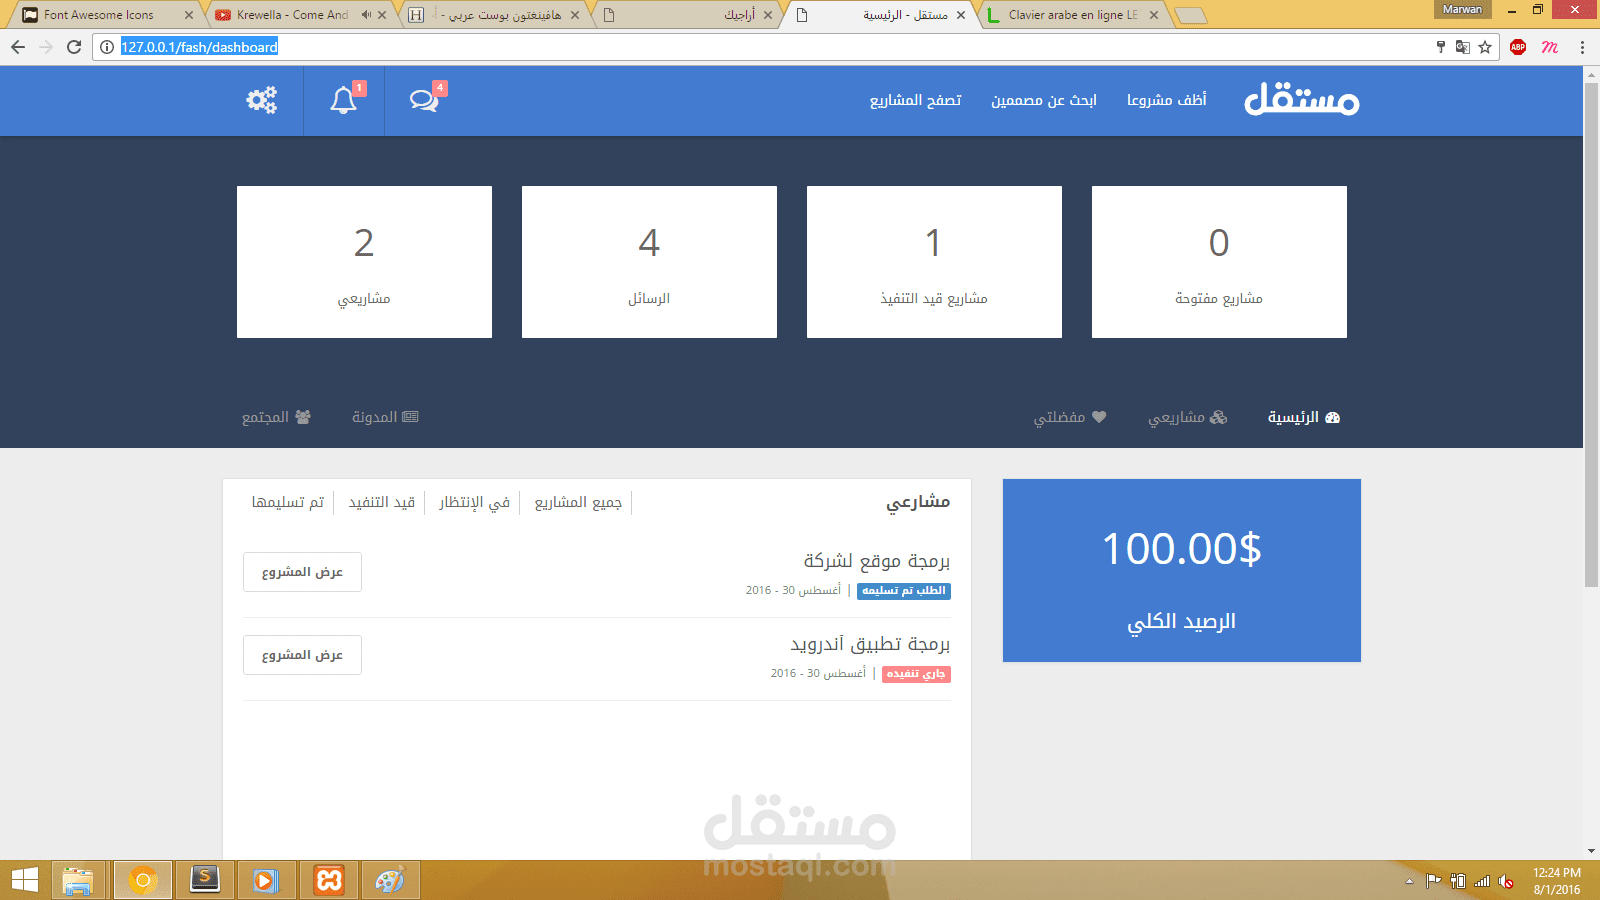This screenshot has width=1600, height=900.
Task: Click the pink m extension icon
Action: coord(1550,47)
